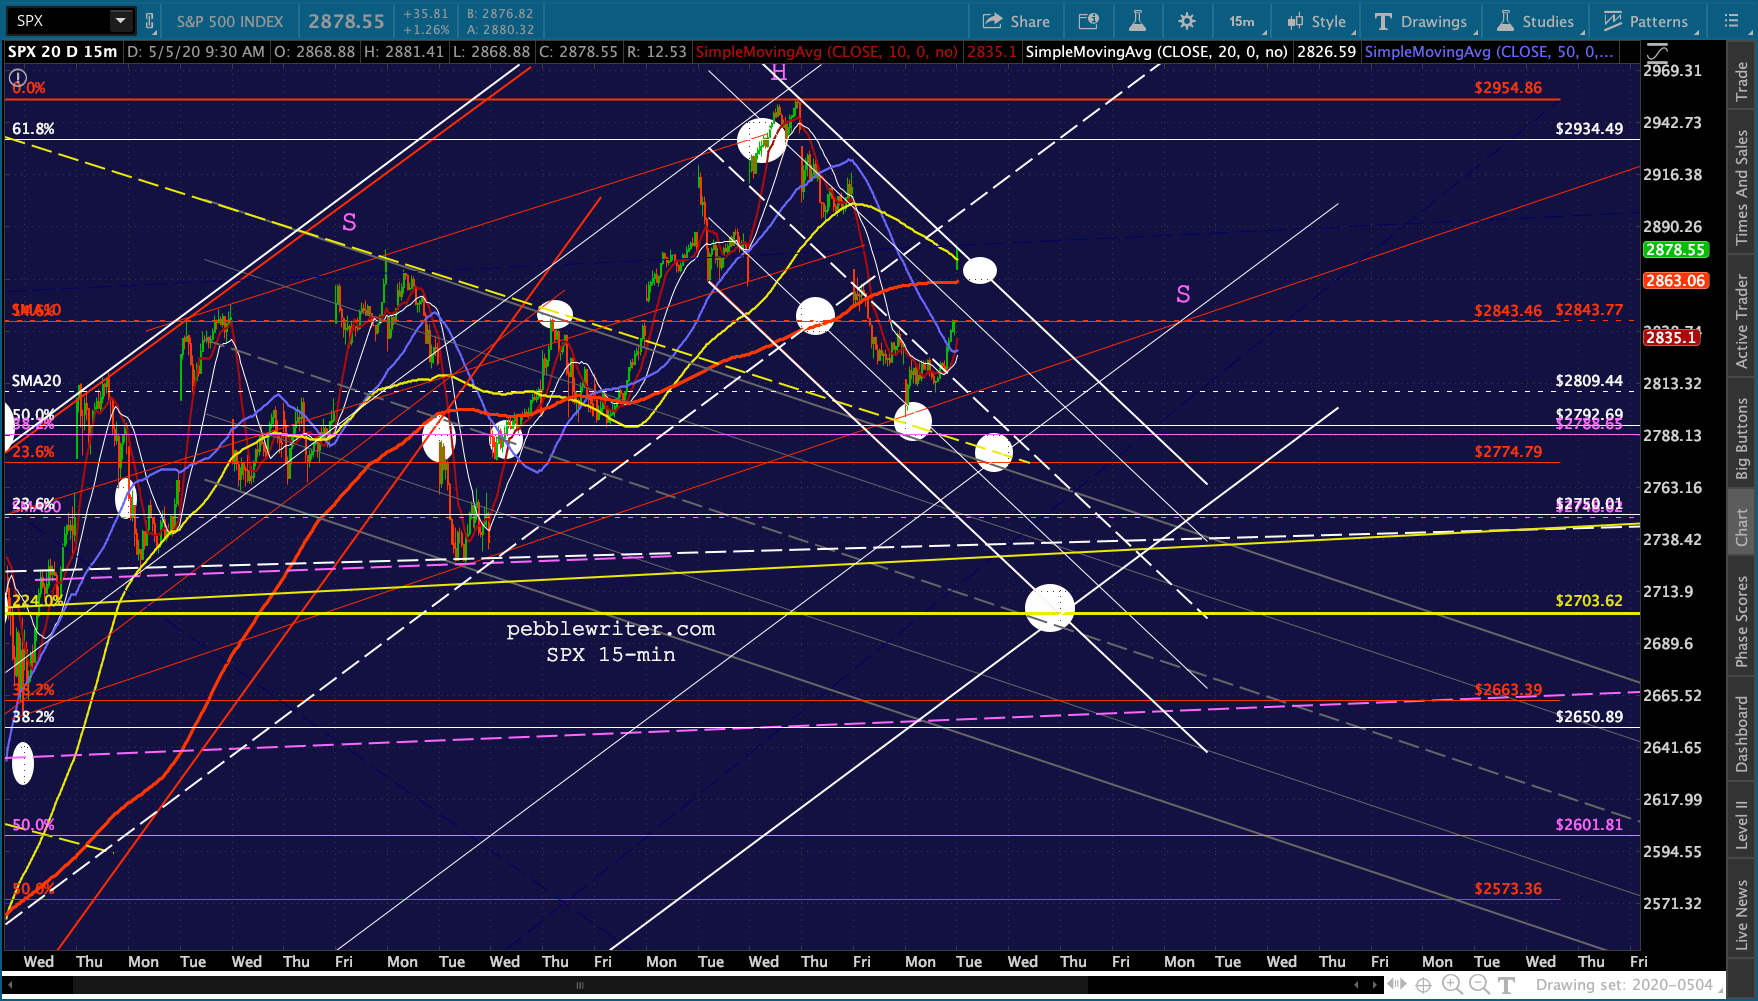Open the symbol link clipboard icon
This screenshot has height=1001, width=1758.
point(150,21)
